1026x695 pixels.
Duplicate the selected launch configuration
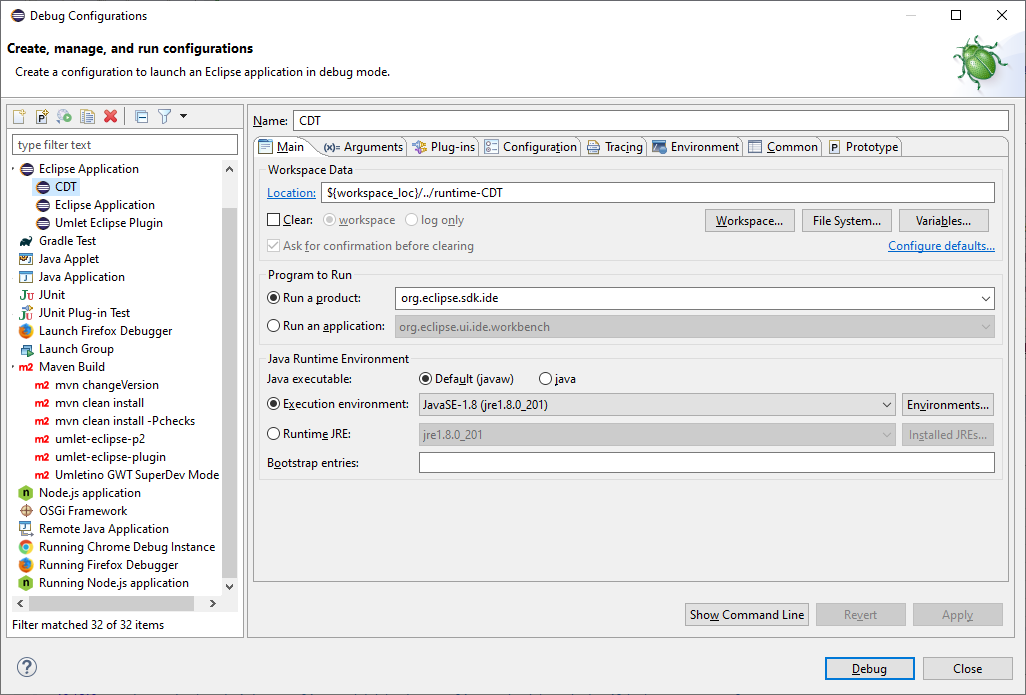pos(87,116)
